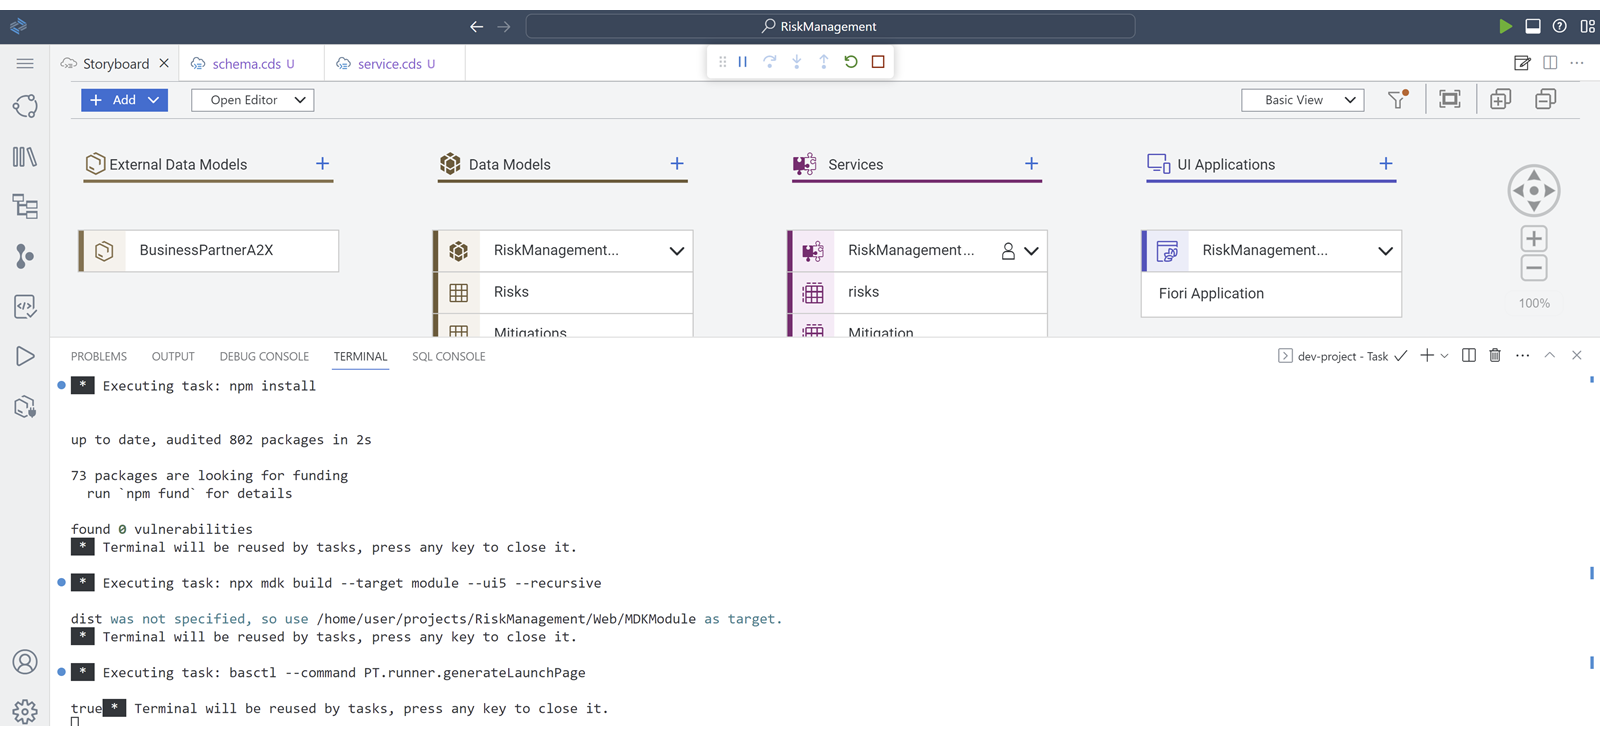This screenshot has height=736, width=1600.
Task: Go forward with the right arrow
Action: [504, 27]
